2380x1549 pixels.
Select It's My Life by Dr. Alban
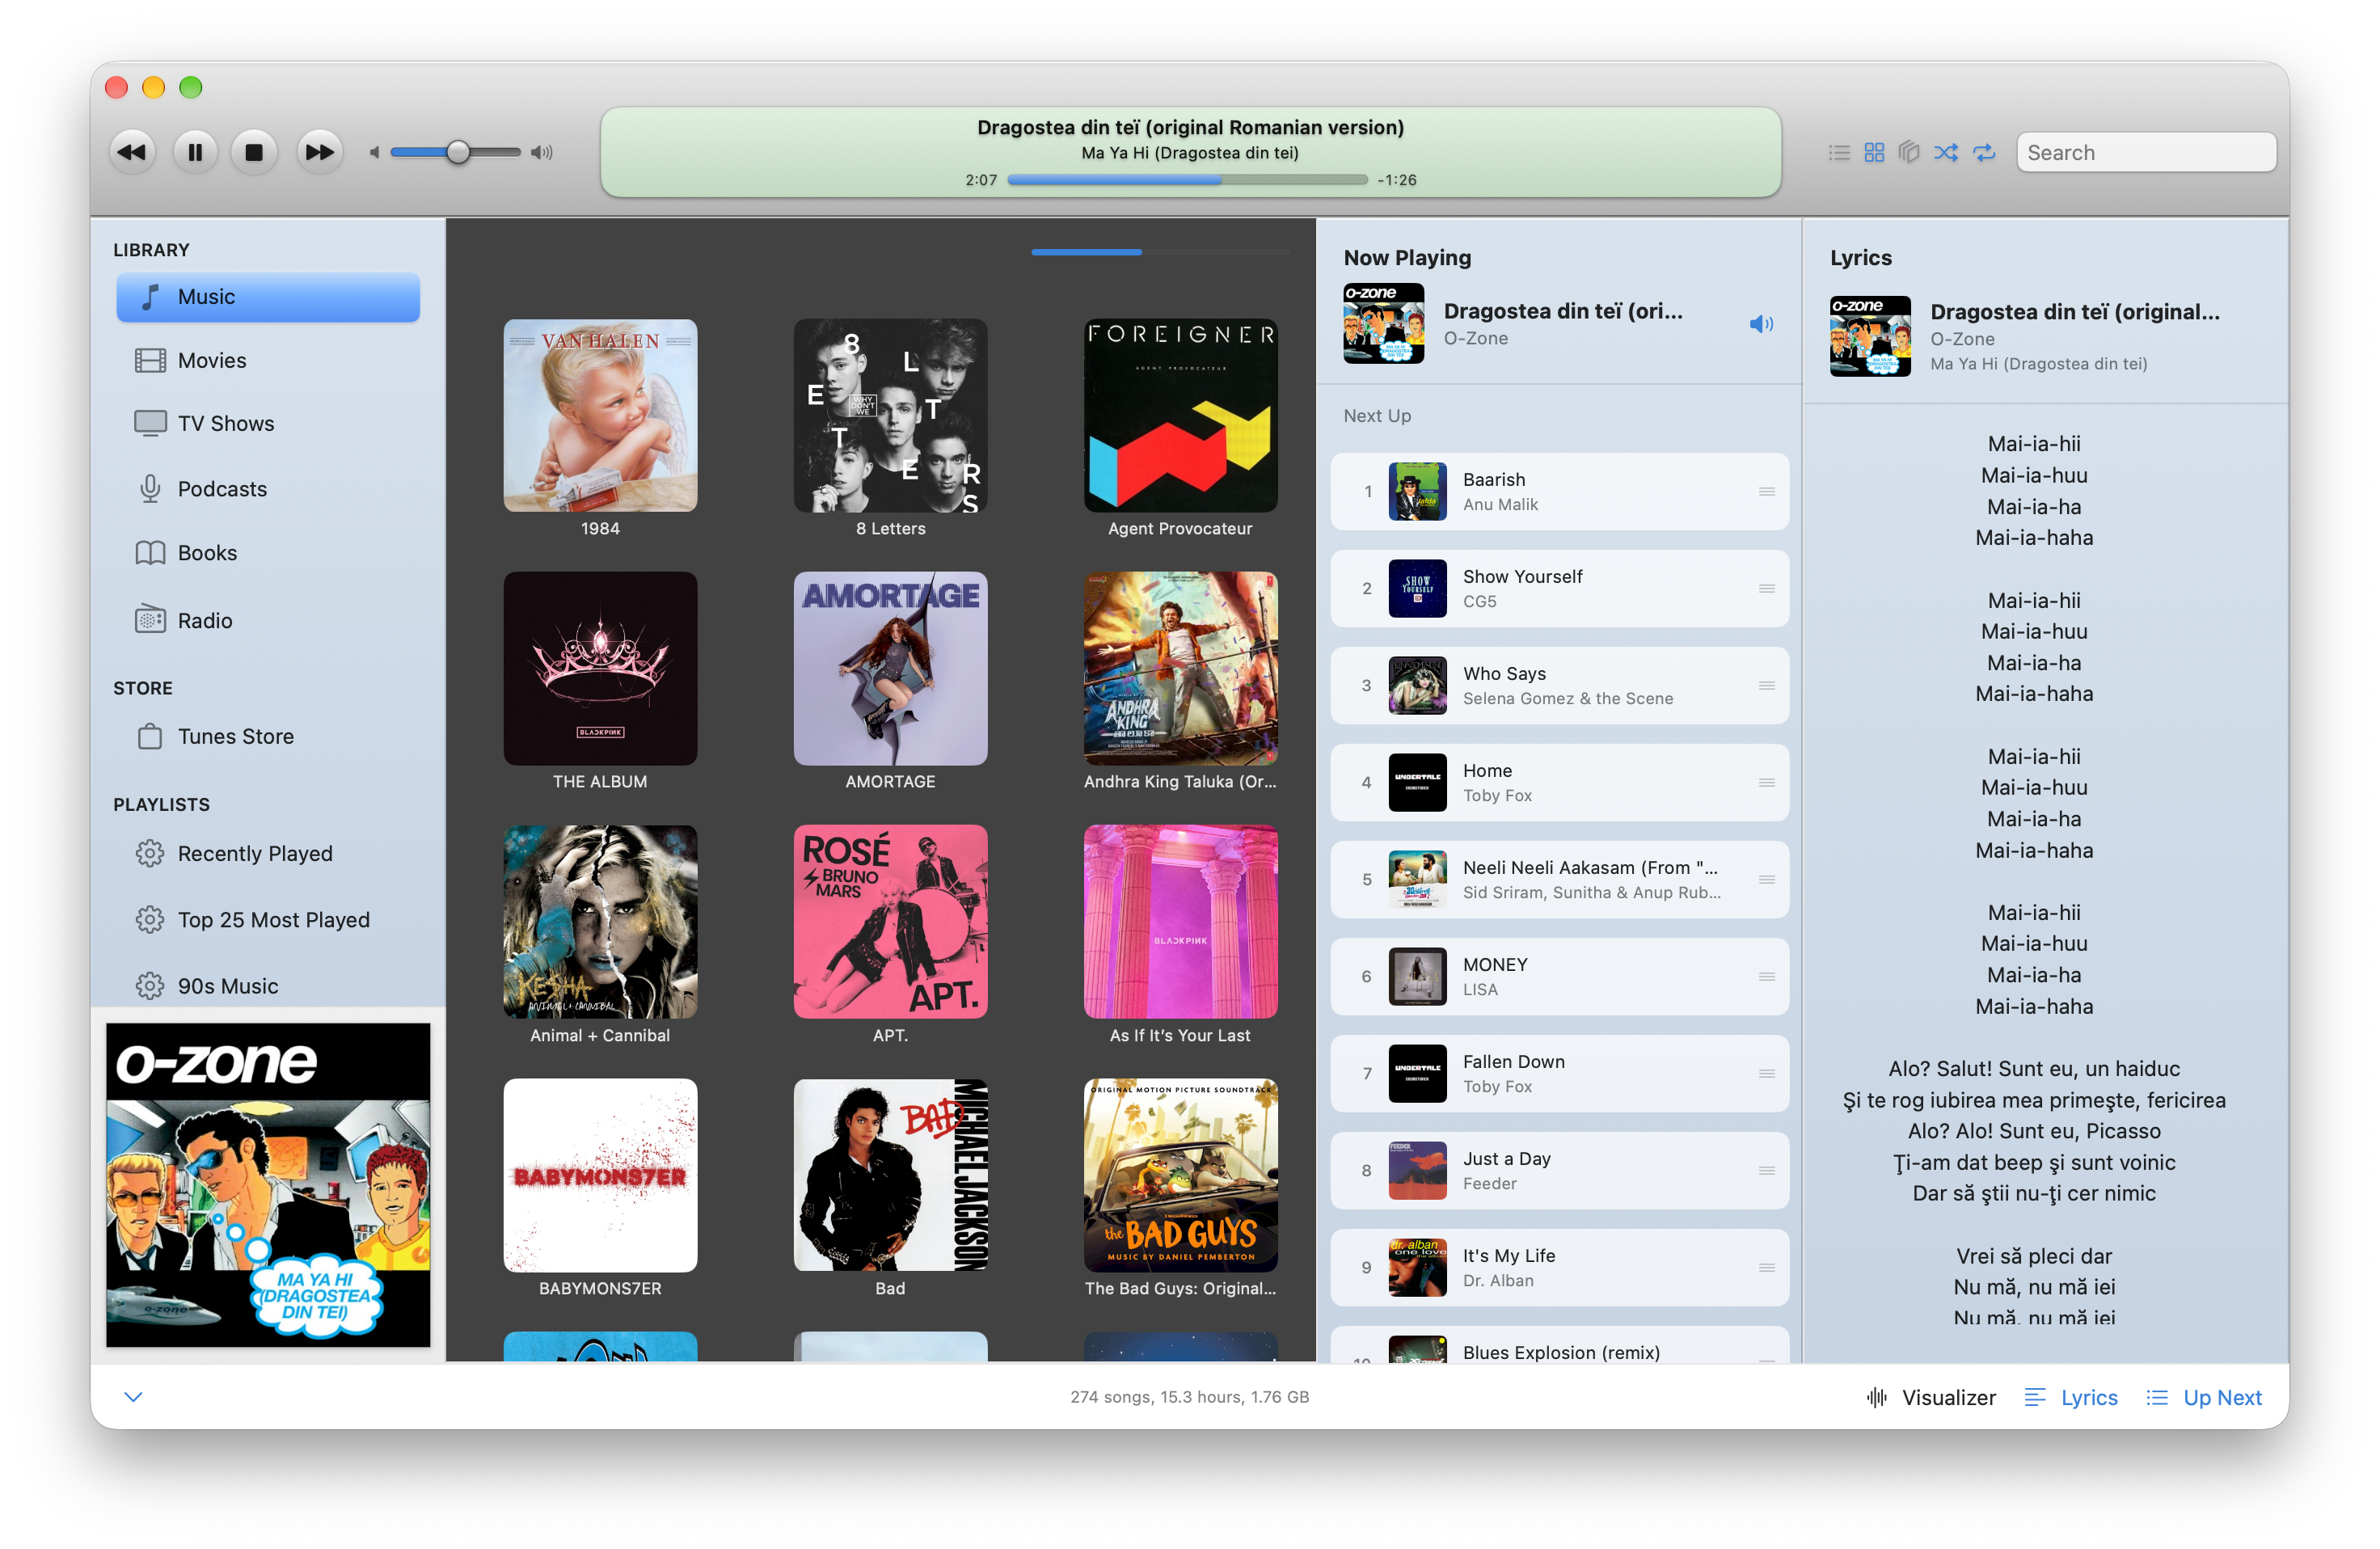coord(1559,1268)
